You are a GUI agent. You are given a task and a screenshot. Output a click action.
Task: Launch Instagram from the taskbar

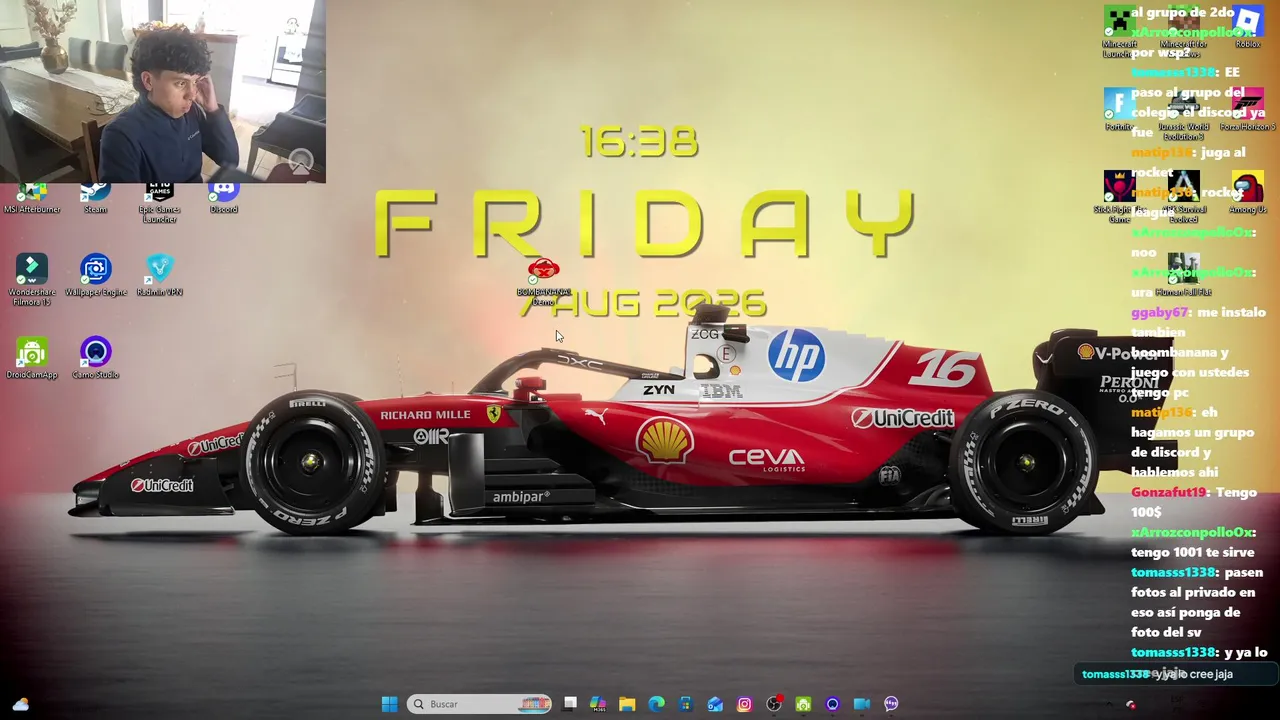[x=744, y=704]
